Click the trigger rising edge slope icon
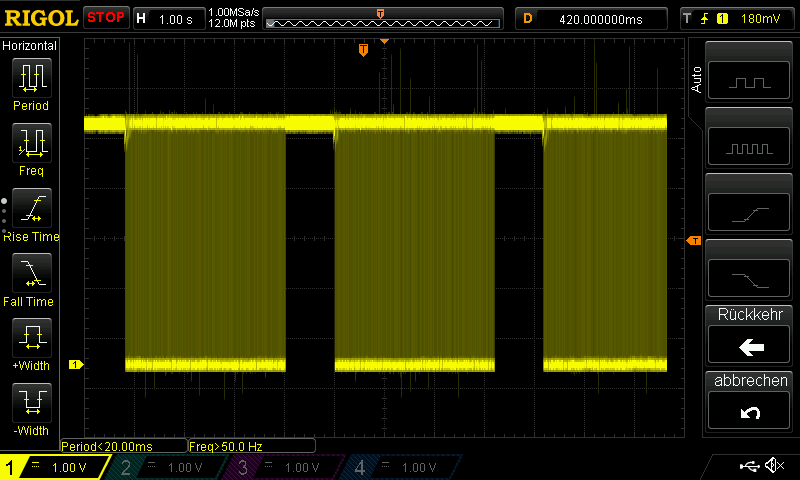Image resolution: width=800 pixels, height=480 pixels. (x=705, y=19)
